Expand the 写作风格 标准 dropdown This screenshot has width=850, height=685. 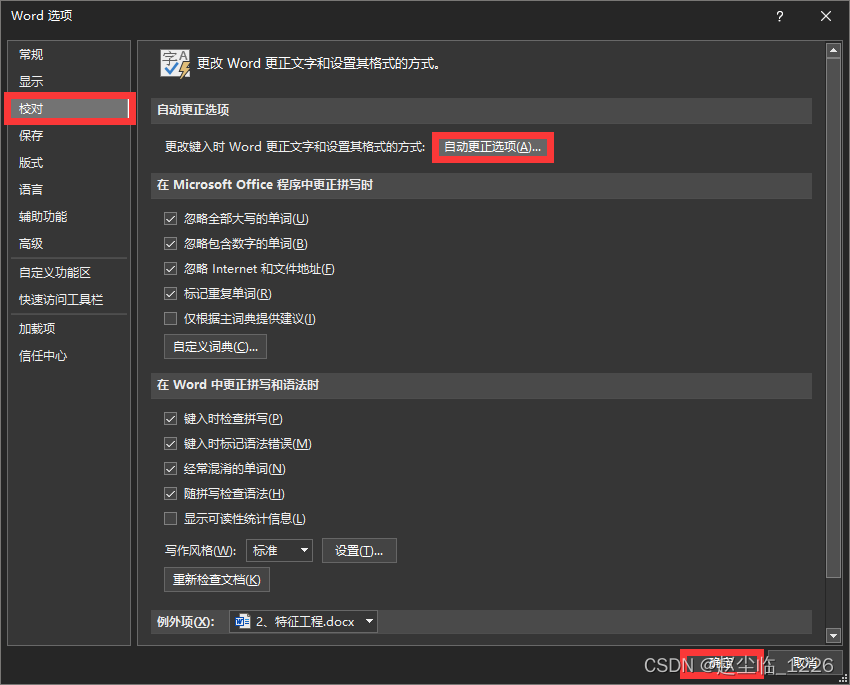point(279,551)
